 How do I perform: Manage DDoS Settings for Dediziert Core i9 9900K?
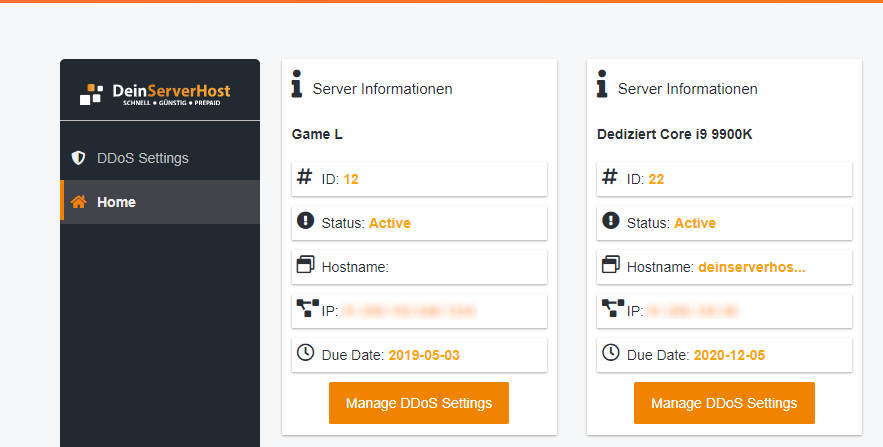(724, 403)
